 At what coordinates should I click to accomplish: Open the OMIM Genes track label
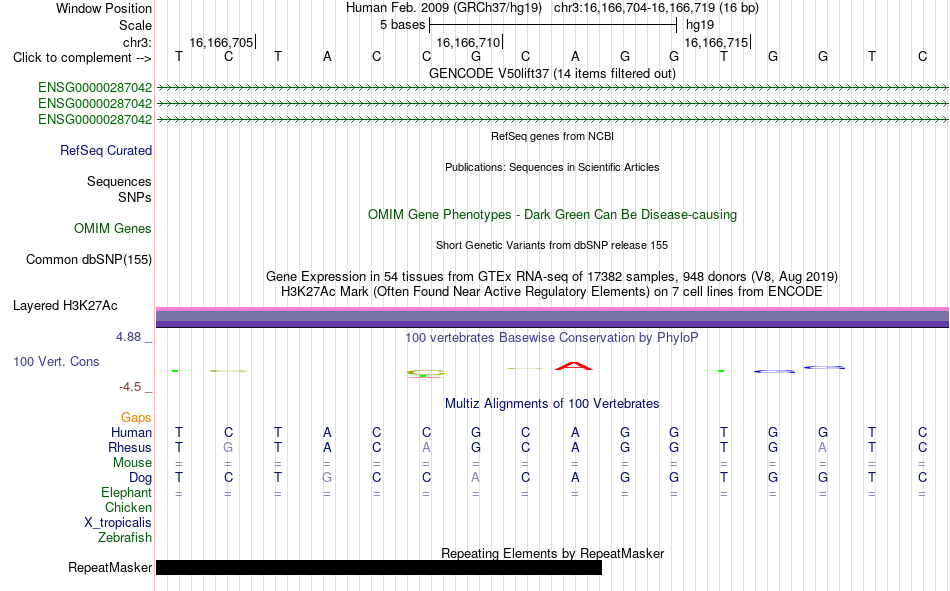[x=113, y=229]
